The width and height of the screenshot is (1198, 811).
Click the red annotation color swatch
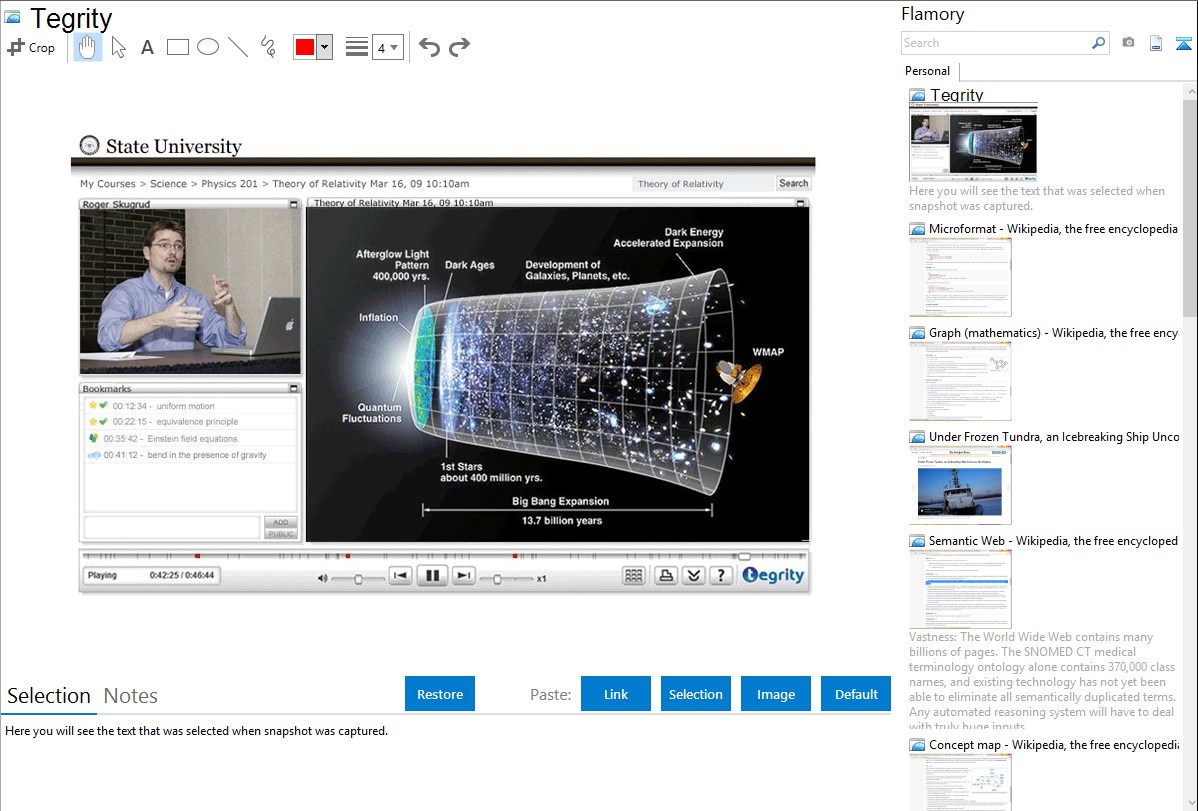coord(305,47)
